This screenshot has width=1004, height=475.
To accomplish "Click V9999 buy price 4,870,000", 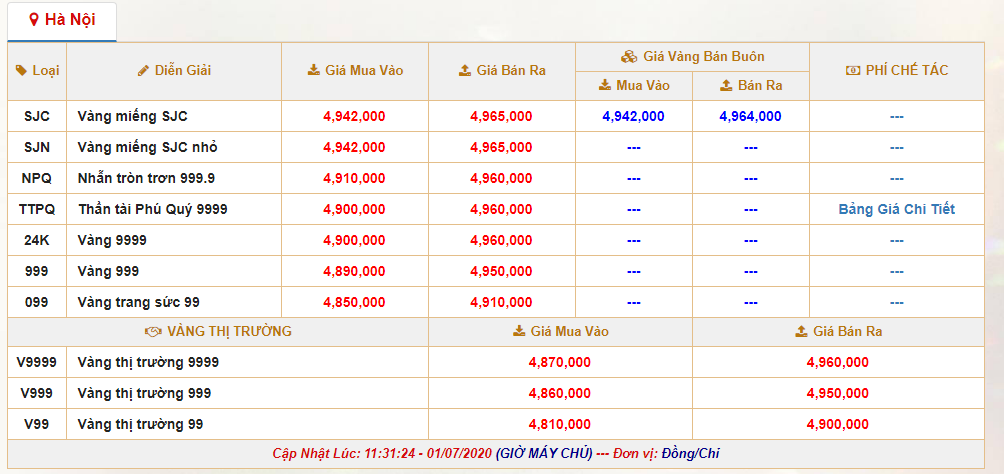I will click(560, 362).
